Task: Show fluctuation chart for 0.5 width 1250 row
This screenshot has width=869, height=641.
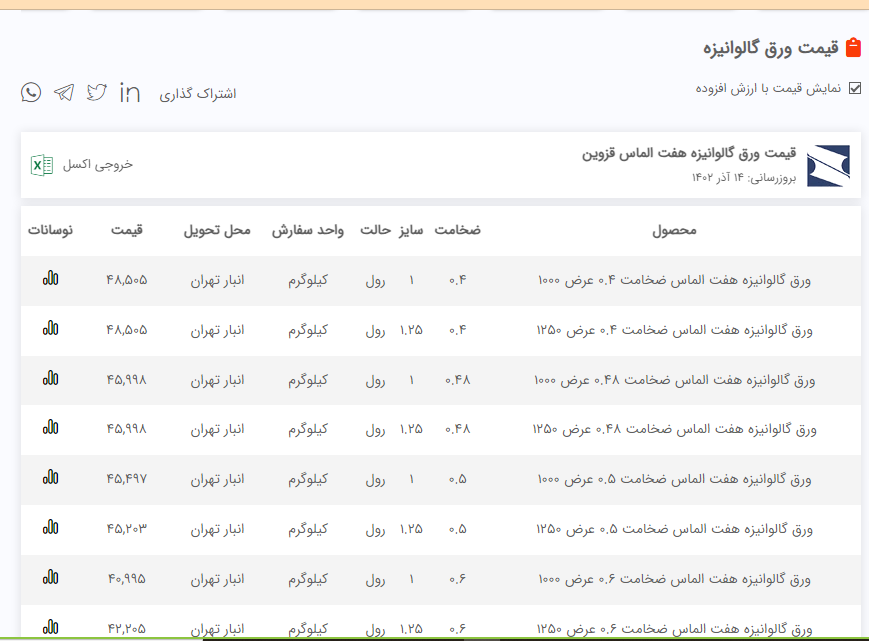Action: tap(50, 527)
